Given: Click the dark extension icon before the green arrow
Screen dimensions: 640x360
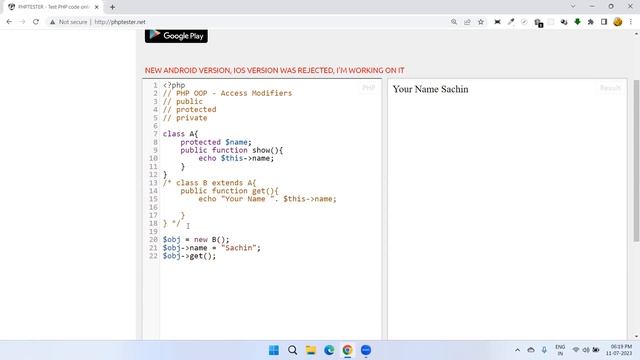Looking at the screenshot, I should [564, 22].
